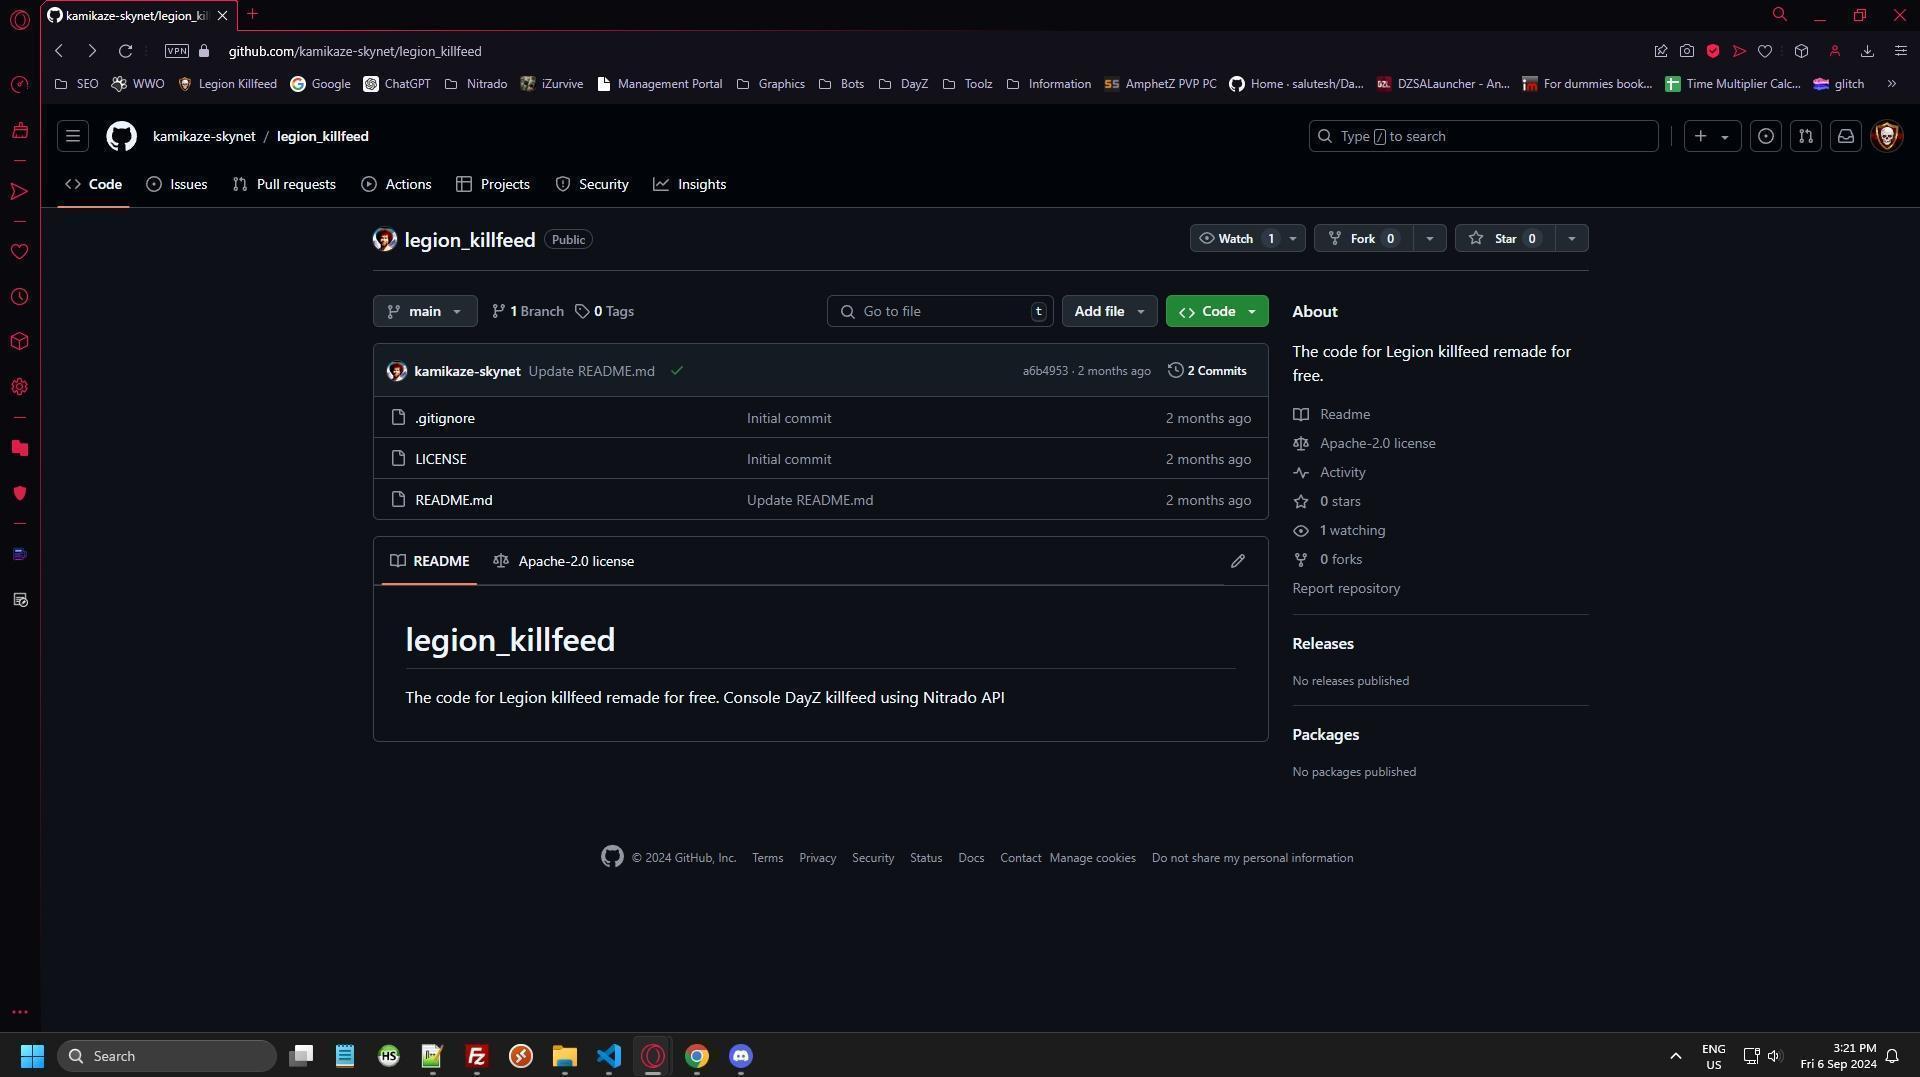Open the a6b4953 commit hash
The image size is (1920, 1077).
[1045, 371]
